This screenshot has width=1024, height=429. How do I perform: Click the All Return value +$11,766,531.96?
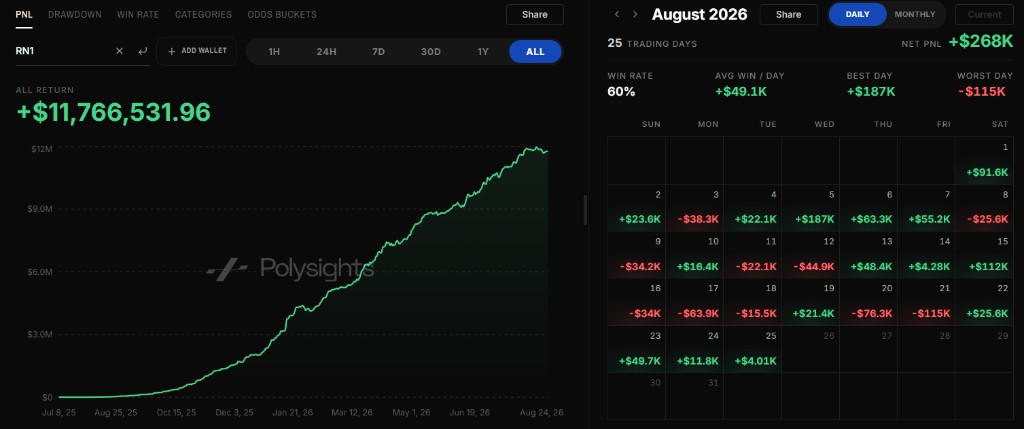pos(114,112)
